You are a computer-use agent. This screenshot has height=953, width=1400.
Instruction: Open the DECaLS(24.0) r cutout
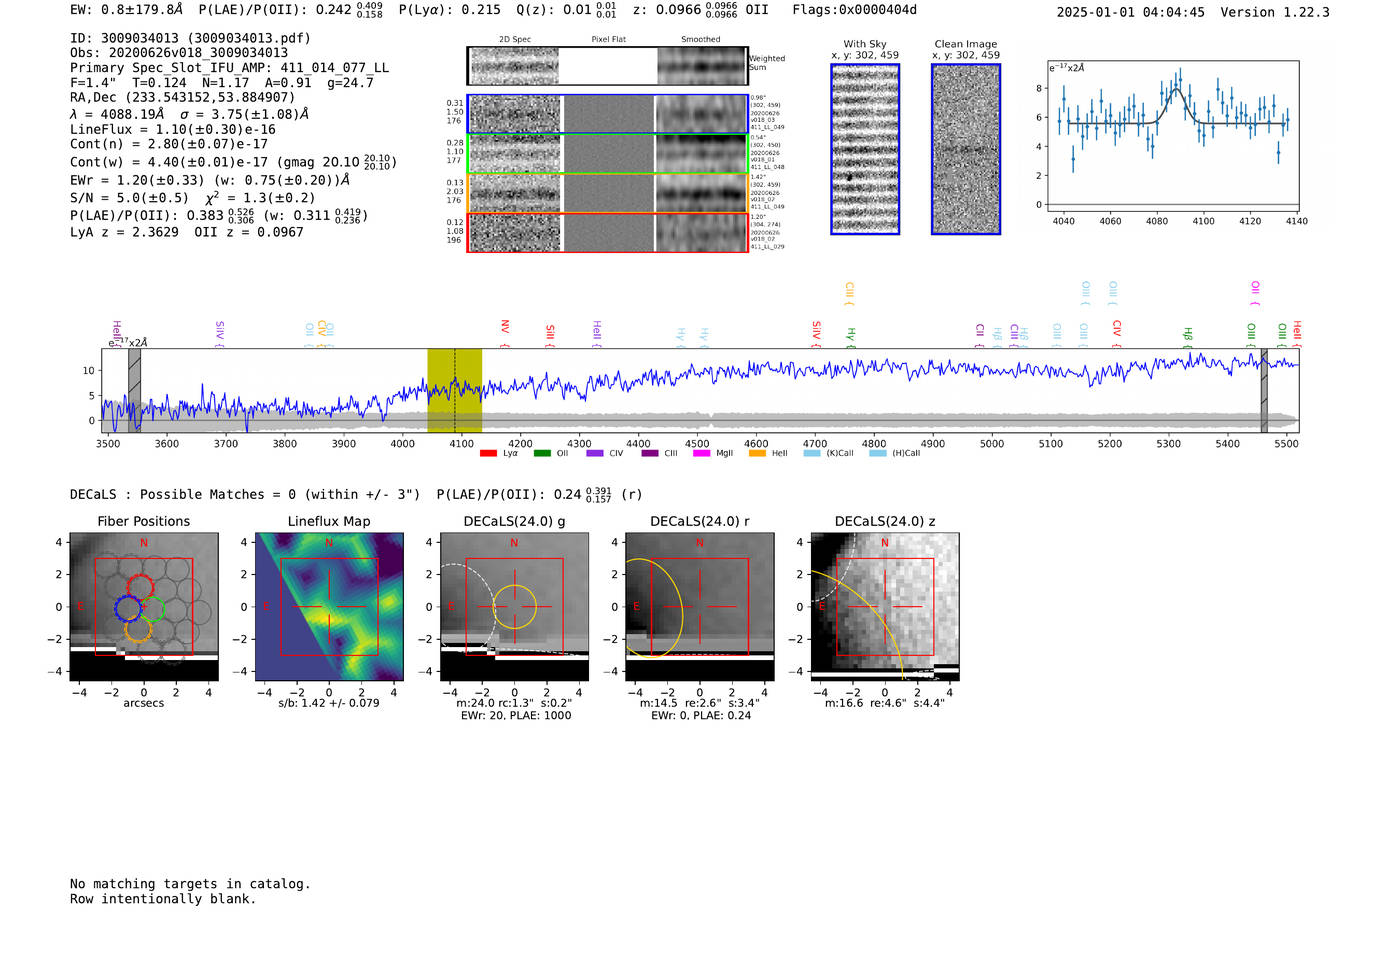tap(699, 606)
